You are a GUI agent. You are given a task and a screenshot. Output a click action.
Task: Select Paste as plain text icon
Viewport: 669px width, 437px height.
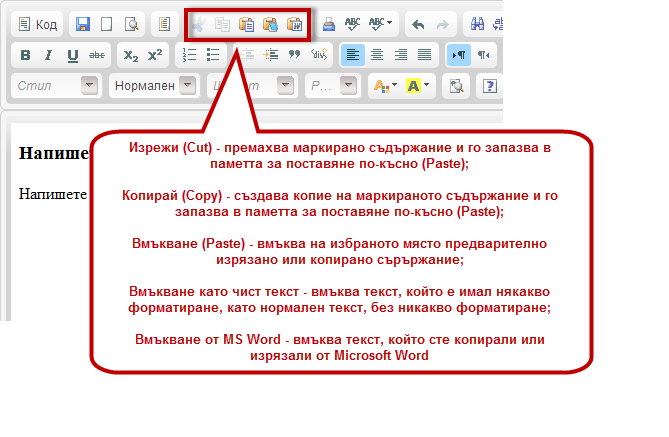270,24
